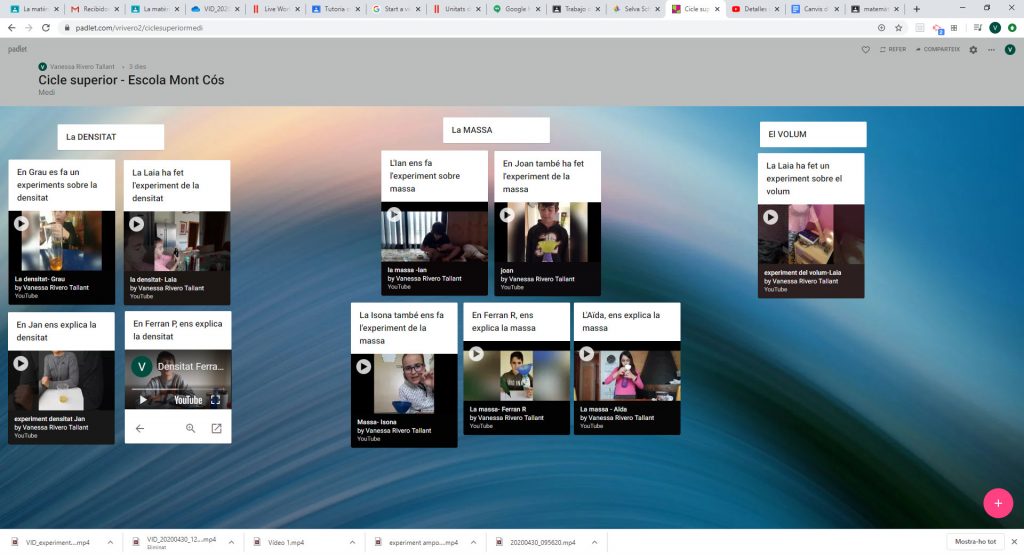1024x555 pixels.
Task: Expand options for Video 1.mp4 download
Action: point(353,542)
